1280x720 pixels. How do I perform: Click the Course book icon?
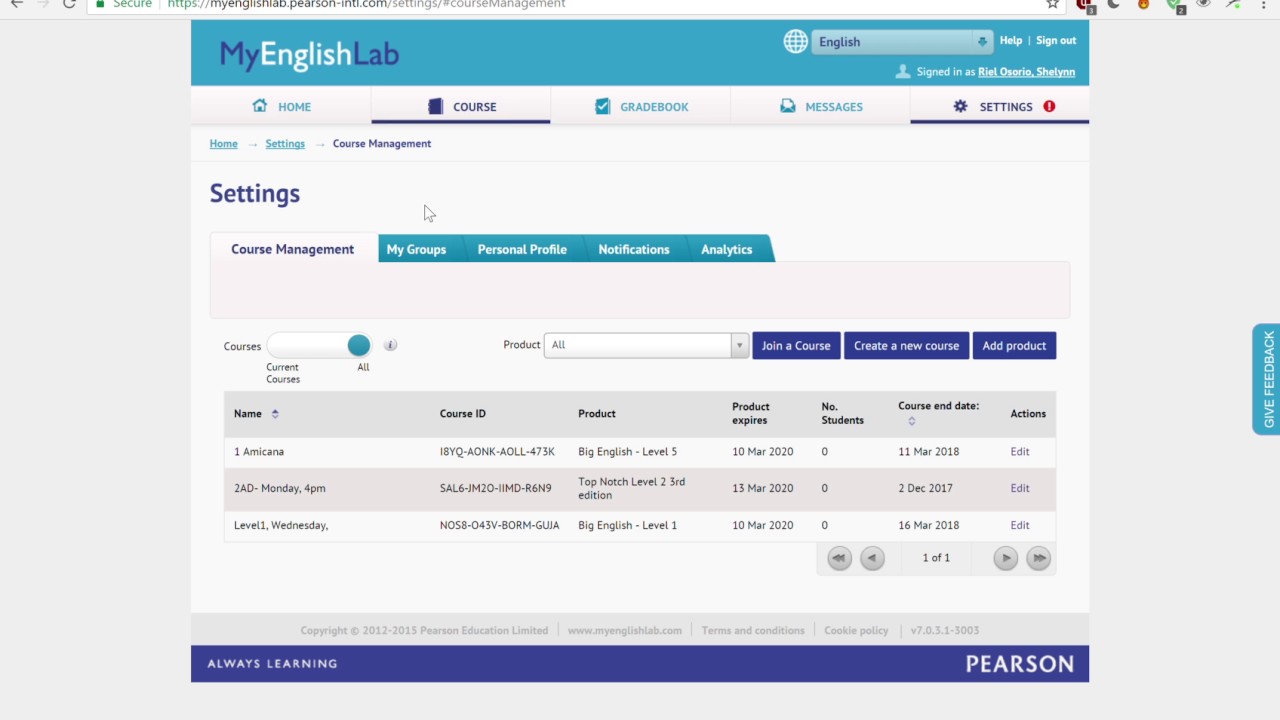pyautogui.click(x=435, y=106)
